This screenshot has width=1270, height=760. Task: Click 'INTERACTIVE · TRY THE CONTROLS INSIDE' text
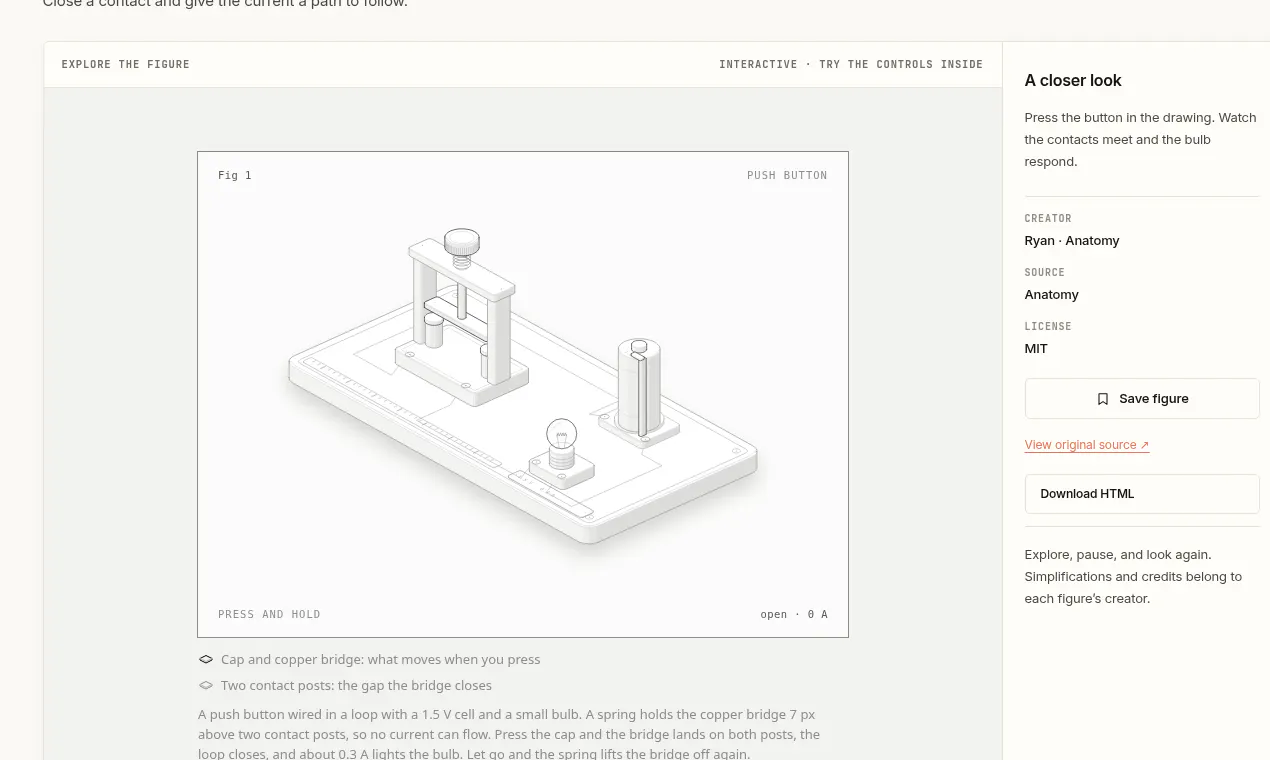pos(851,64)
